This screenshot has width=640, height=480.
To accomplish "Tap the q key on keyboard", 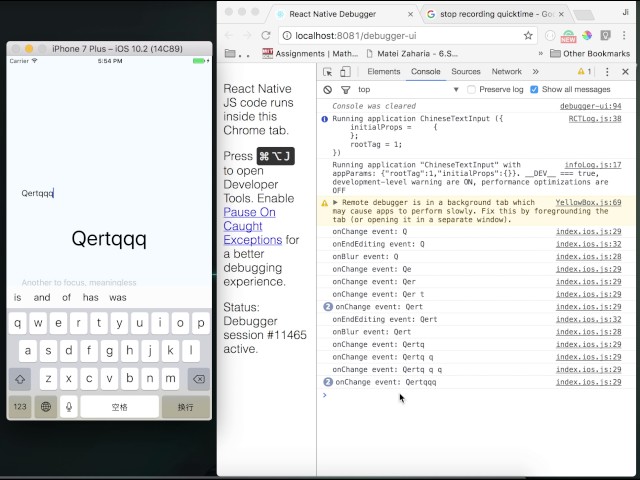I will point(18,323).
